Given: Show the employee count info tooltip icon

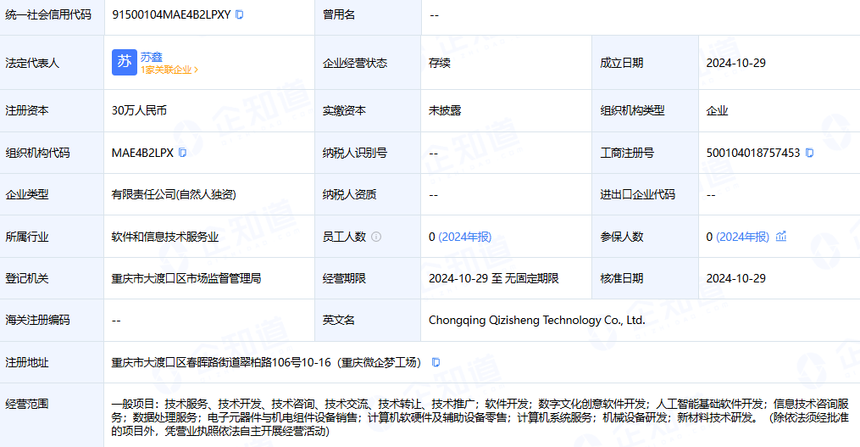Looking at the screenshot, I should [x=376, y=236].
